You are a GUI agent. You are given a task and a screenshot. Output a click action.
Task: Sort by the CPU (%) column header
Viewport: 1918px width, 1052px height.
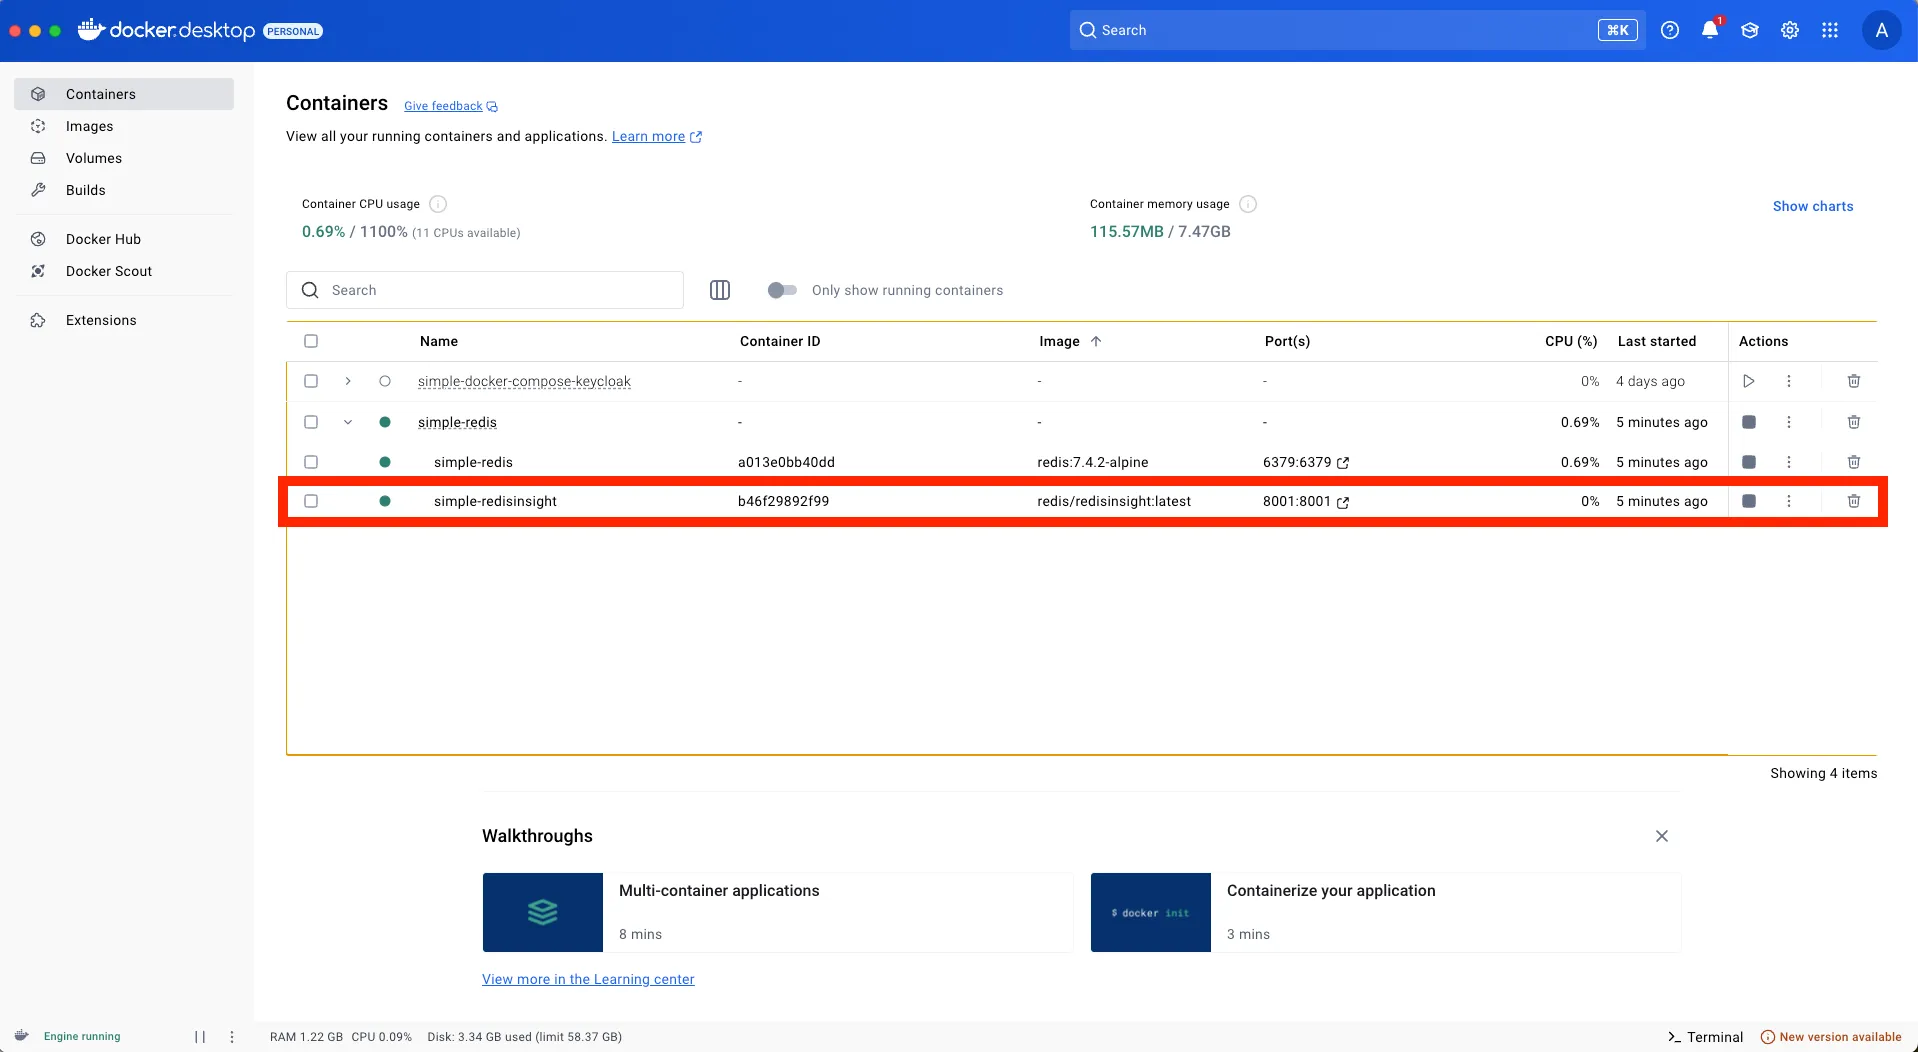pos(1571,341)
